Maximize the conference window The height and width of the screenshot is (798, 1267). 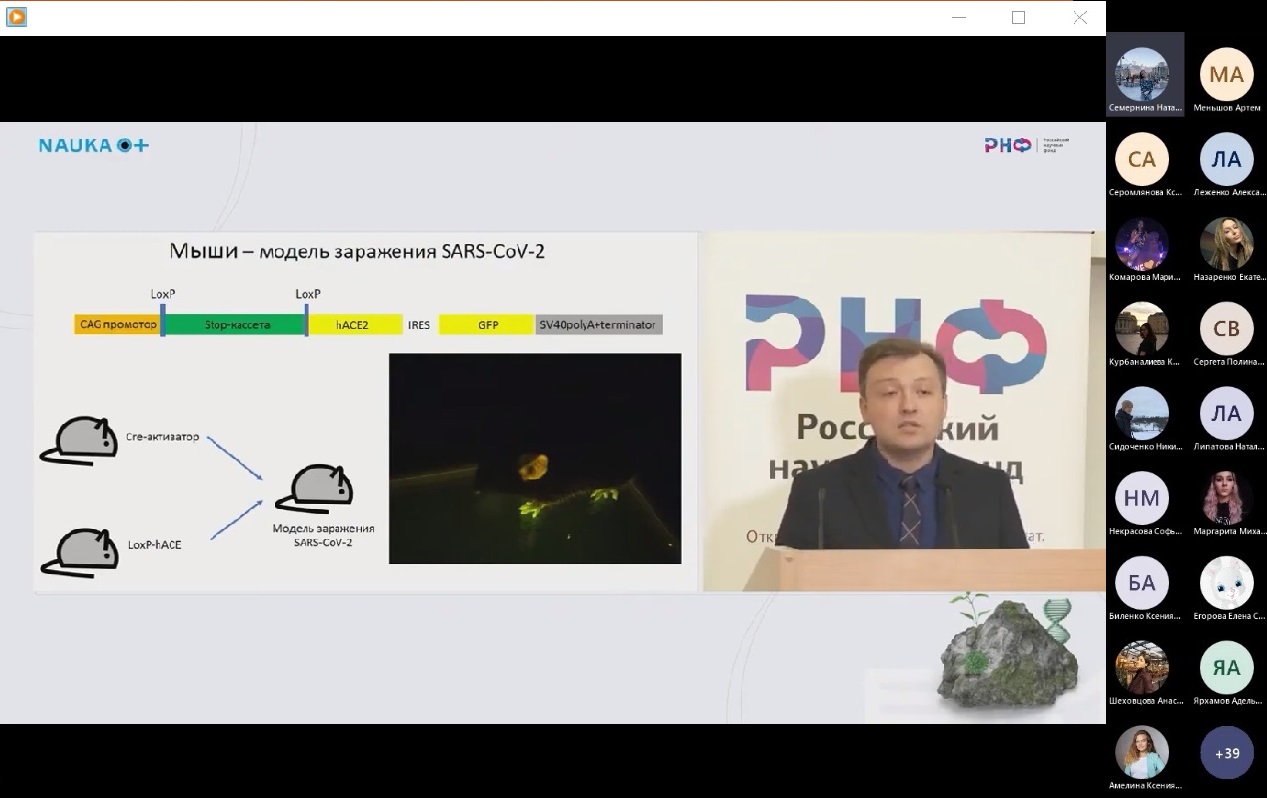click(x=1018, y=17)
